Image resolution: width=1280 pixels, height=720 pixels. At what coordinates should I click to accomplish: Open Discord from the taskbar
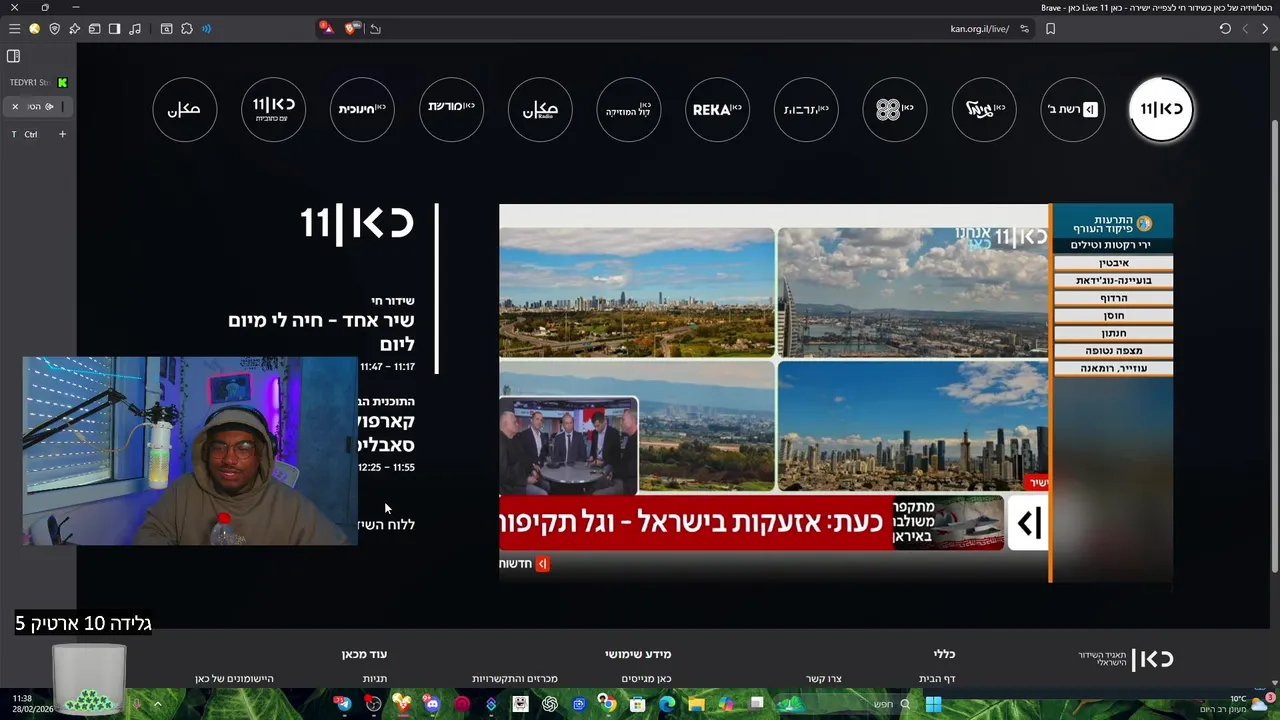click(432, 704)
